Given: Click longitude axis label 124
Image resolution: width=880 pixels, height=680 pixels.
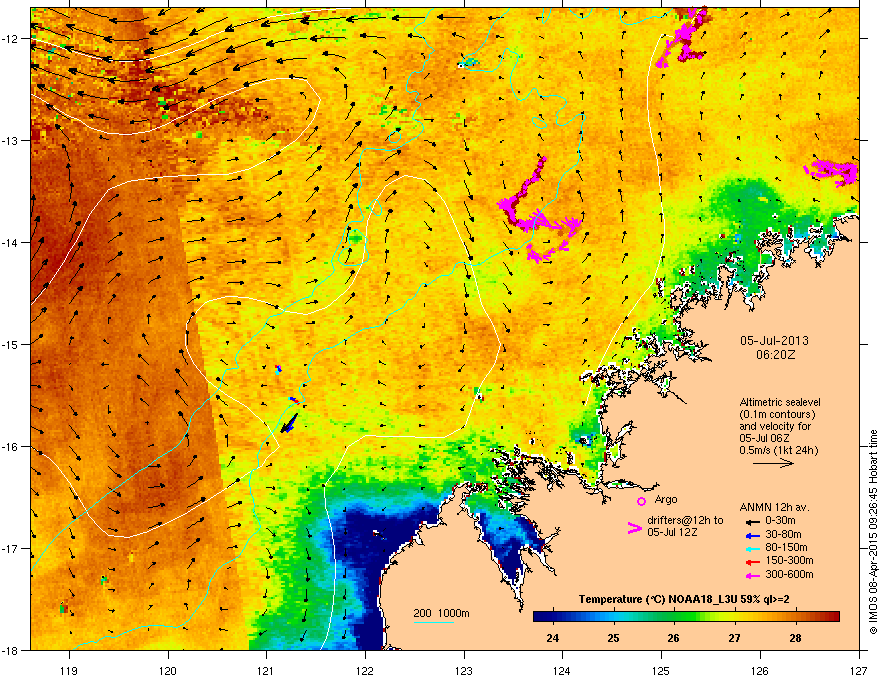Looking at the screenshot, I should [x=562, y=670].
